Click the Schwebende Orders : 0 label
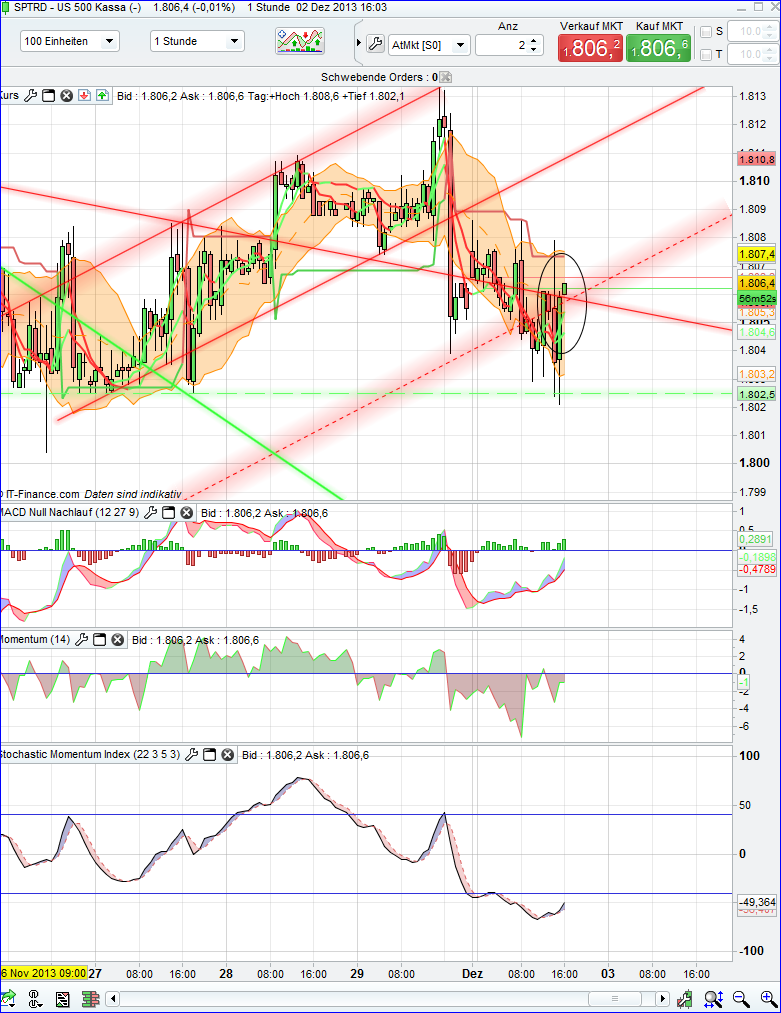781x1013 pixels. [x=379, y=77]
